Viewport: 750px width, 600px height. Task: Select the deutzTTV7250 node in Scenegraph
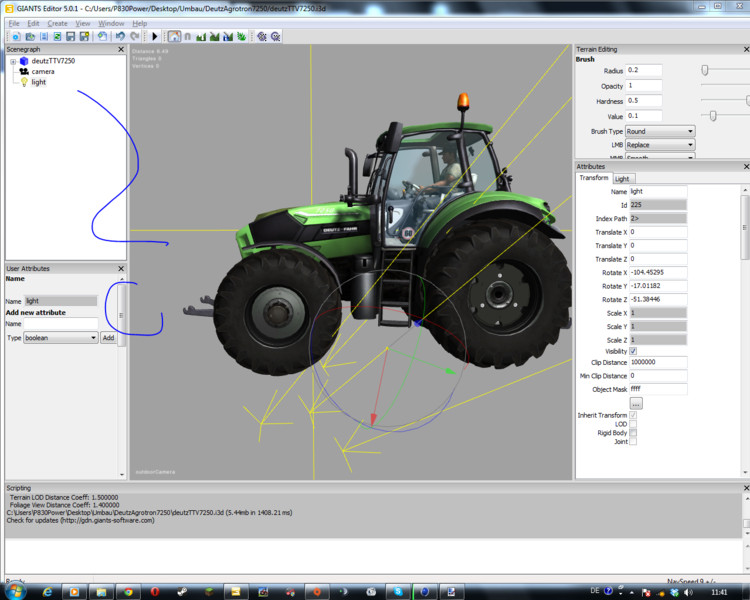click(x=53, y=61)
